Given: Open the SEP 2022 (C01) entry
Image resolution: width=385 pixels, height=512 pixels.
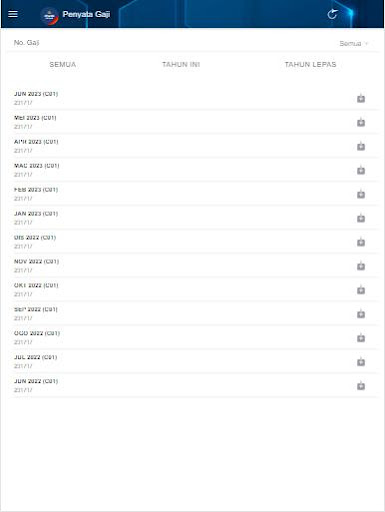Looking at the screenshot, I should tap(193, 314).
